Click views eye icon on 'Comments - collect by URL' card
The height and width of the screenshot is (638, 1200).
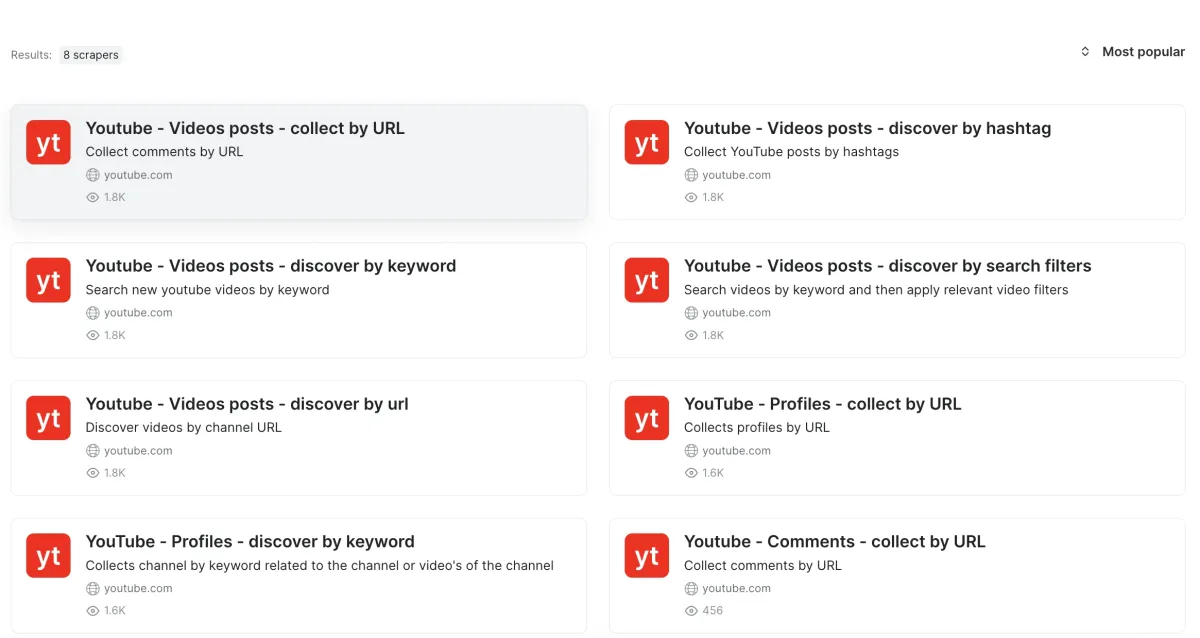pyautogui.click(x=691, y=611)
